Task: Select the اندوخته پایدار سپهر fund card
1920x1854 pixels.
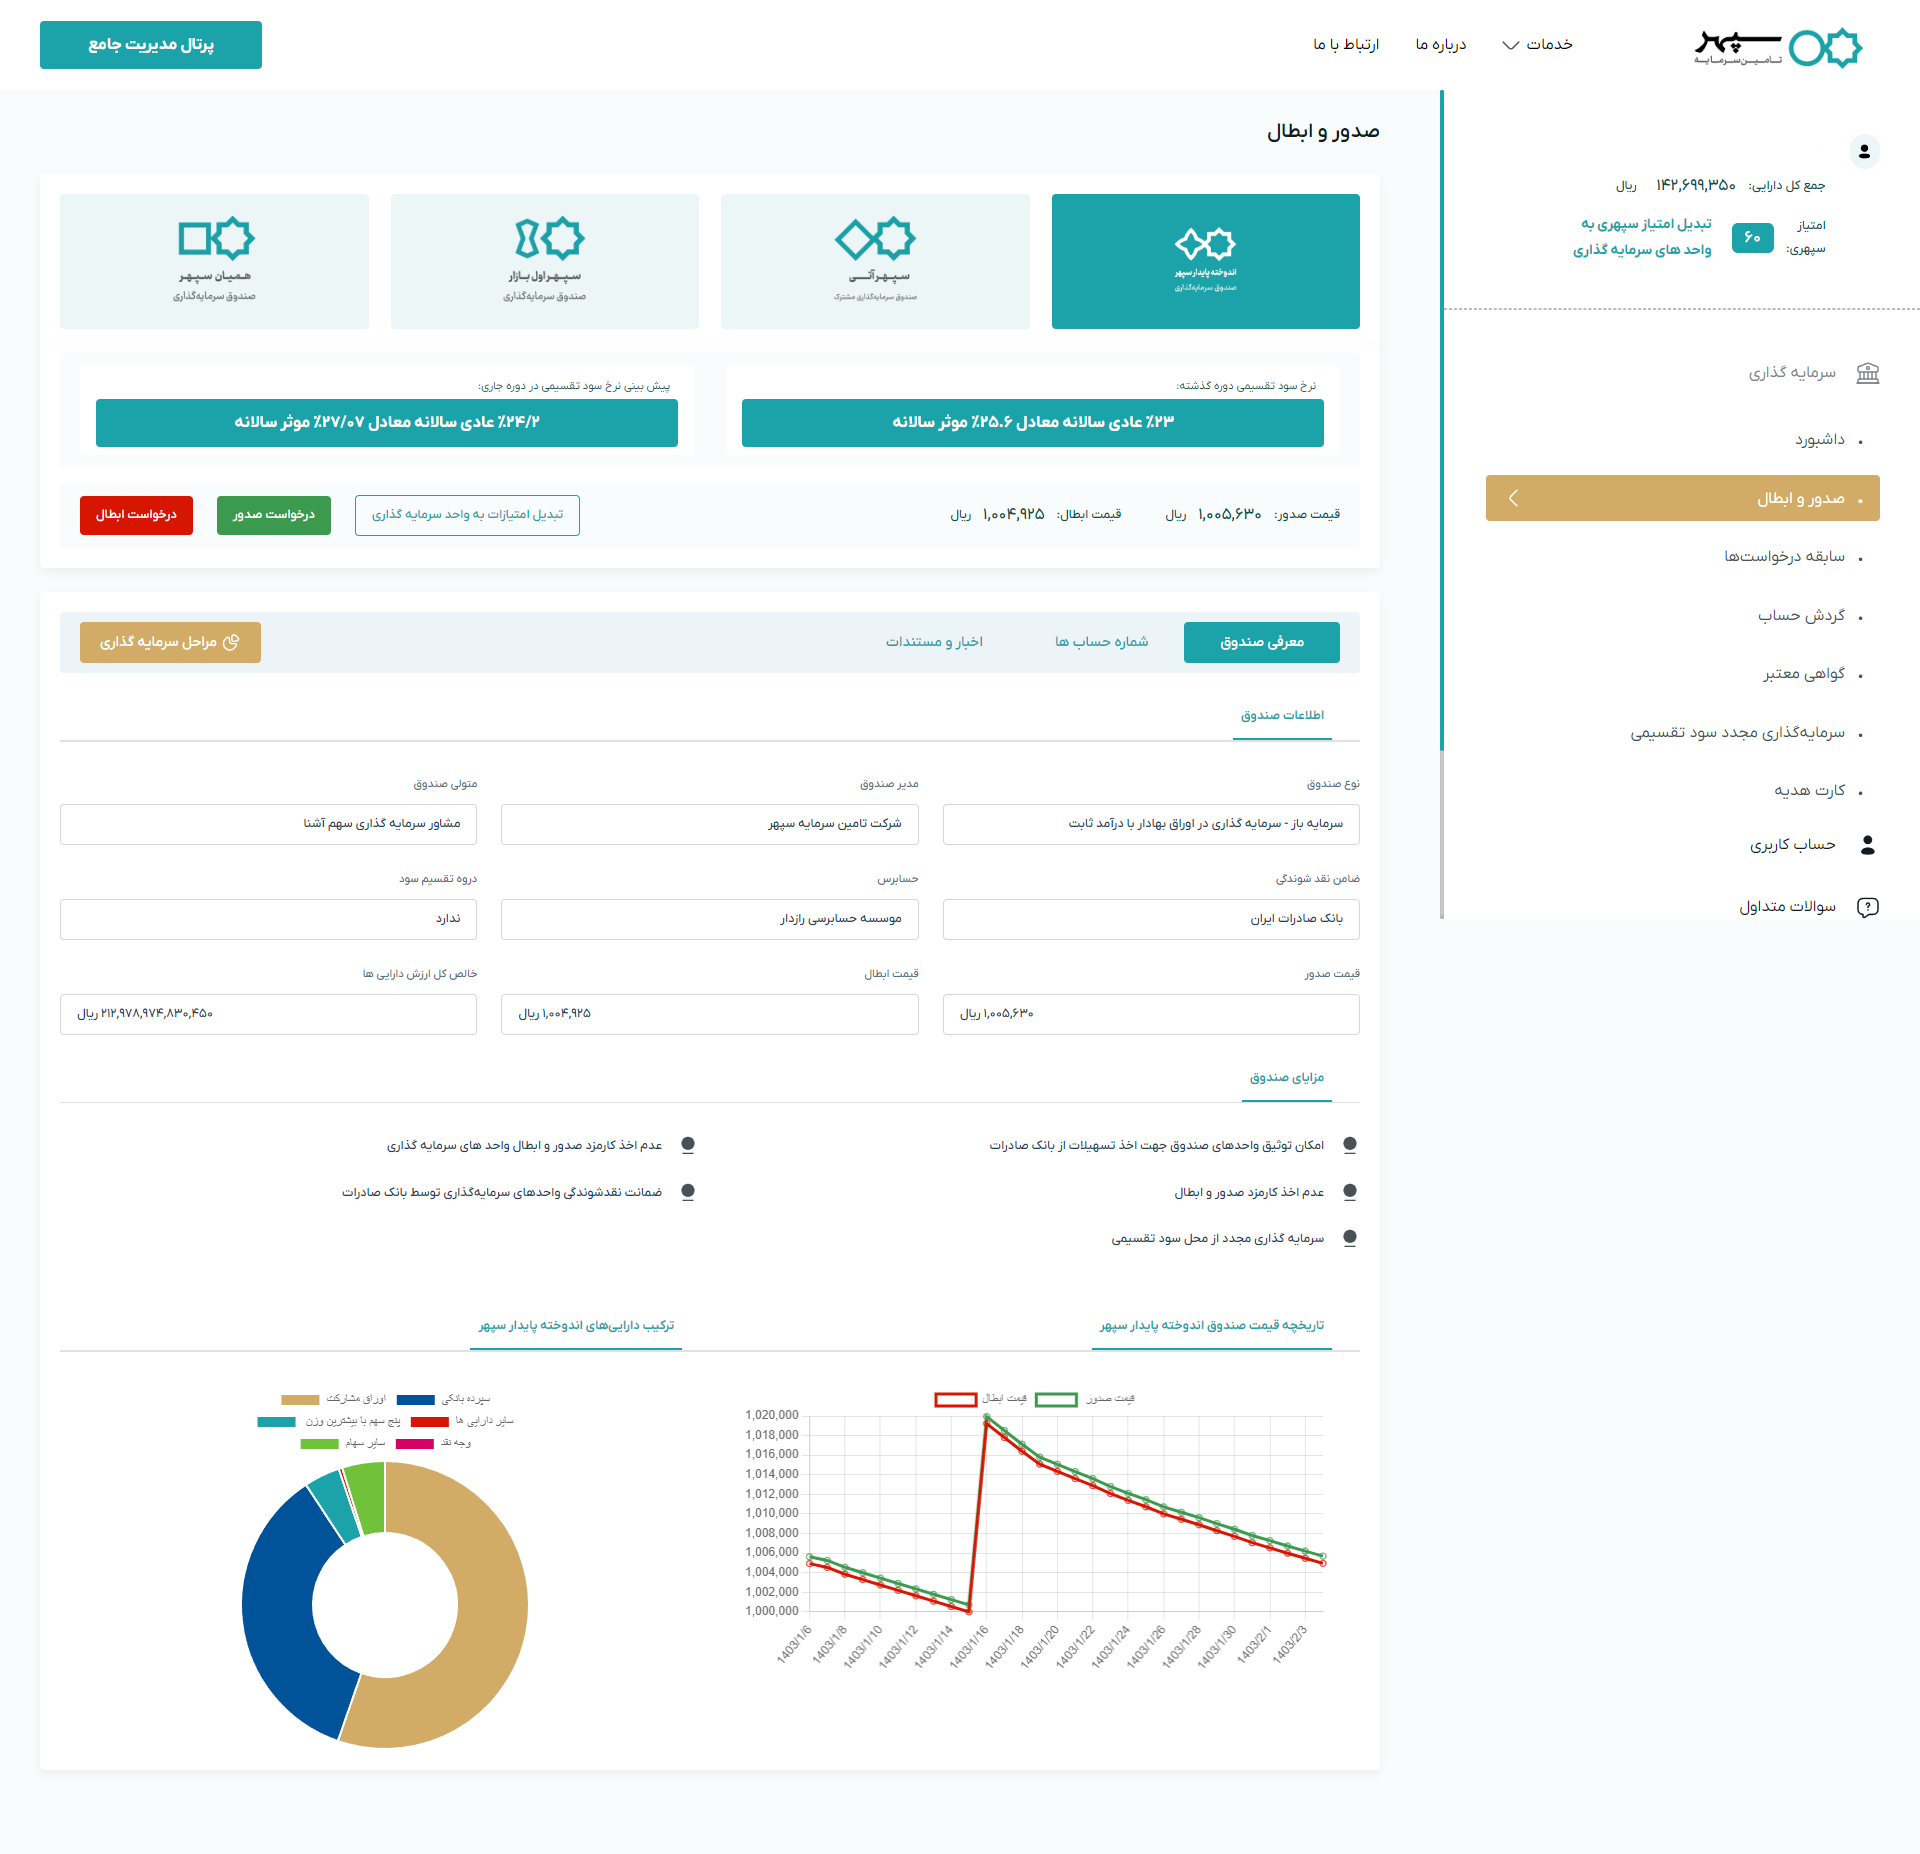Action: pyautogui.click(x=1205, y=261)
